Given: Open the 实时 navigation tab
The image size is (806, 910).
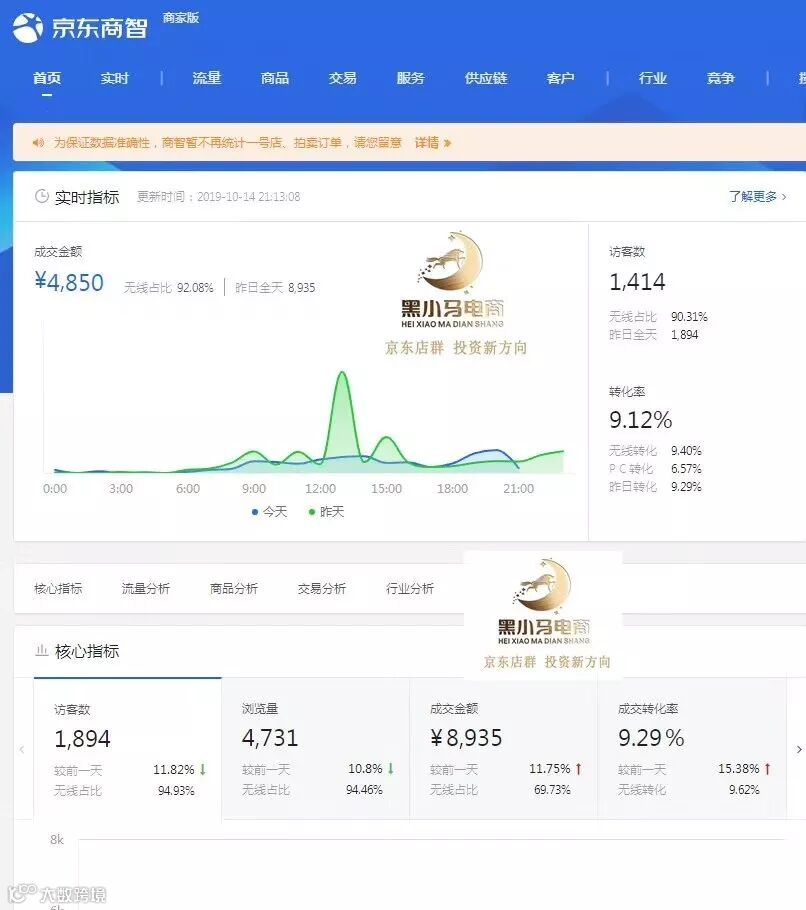Looking at the screenshot, I should (x=114, y=78).
